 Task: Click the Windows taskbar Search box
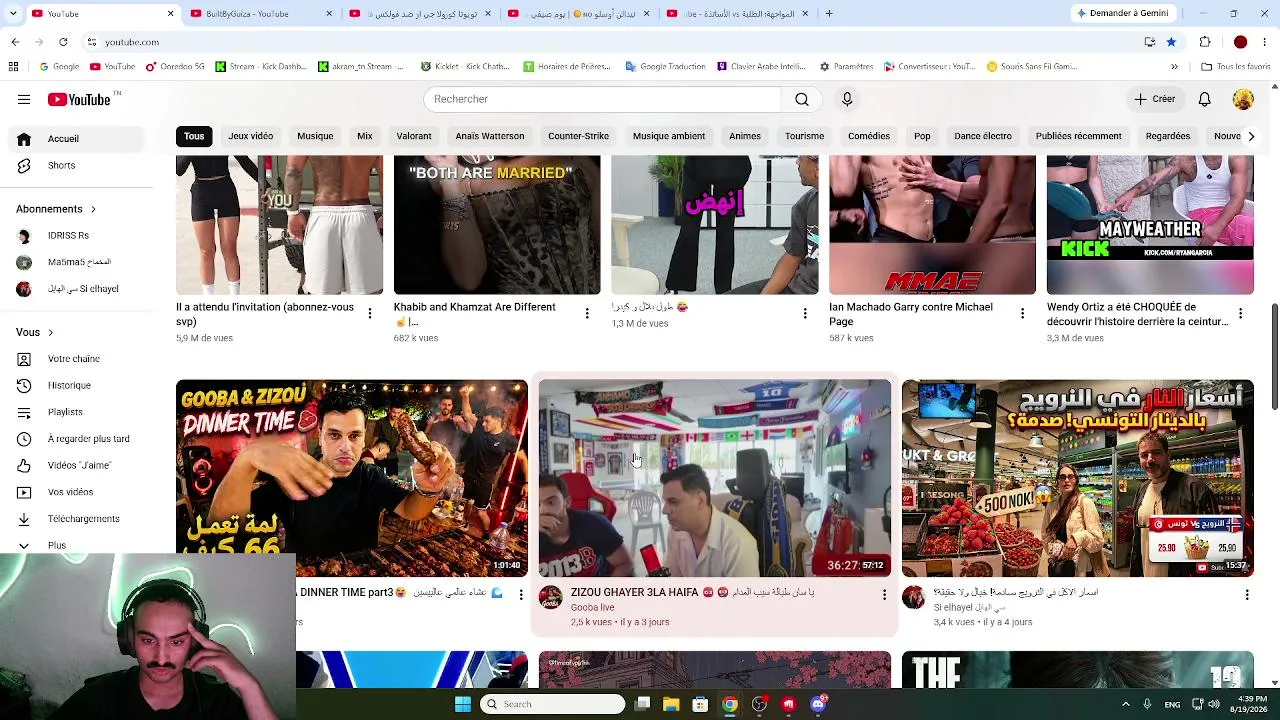point(554,704)
